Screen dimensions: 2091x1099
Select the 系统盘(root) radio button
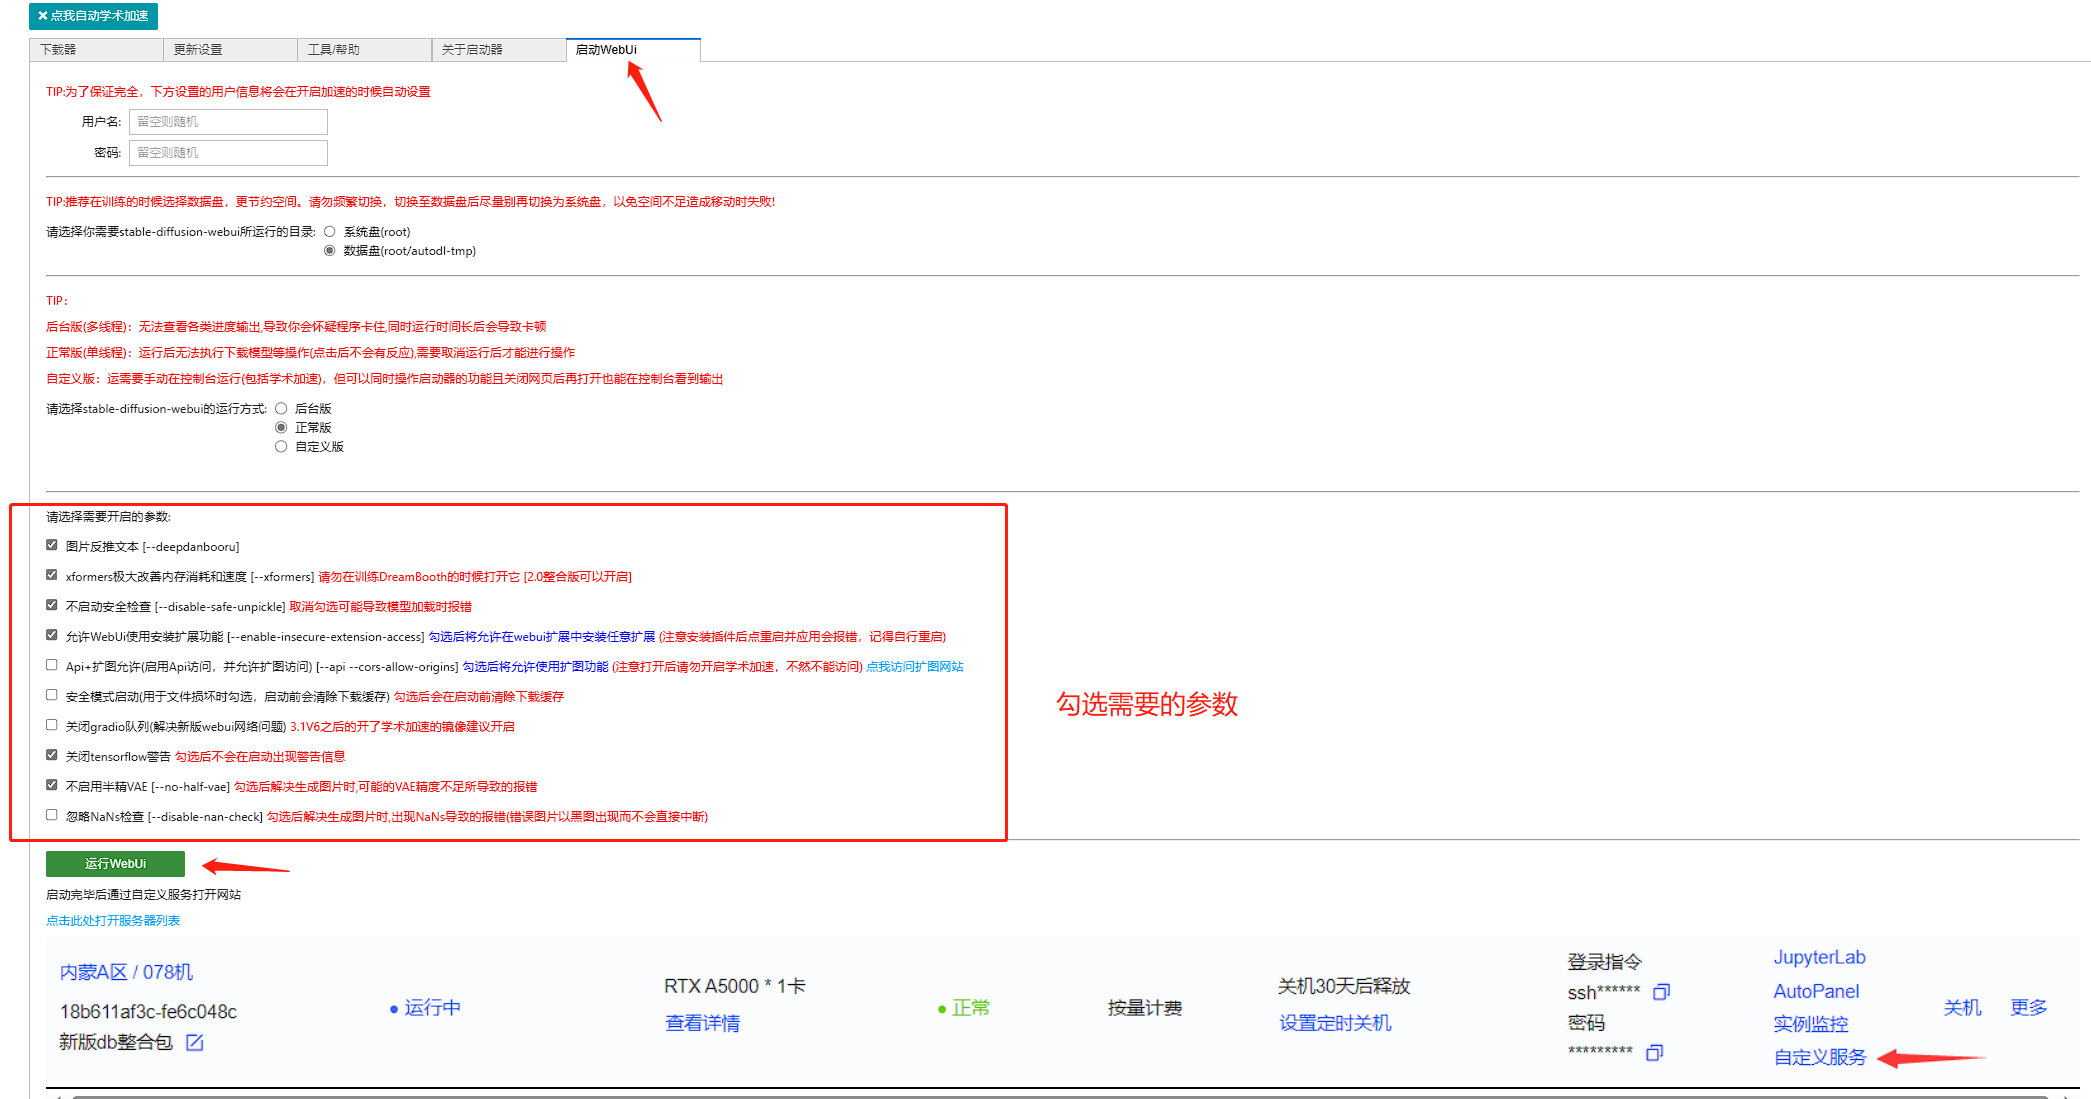[x=330, y=230]
